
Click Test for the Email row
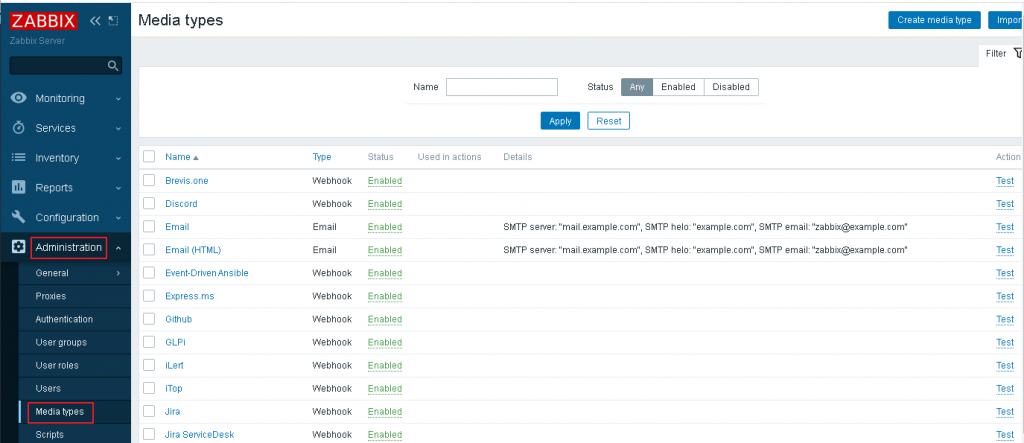click(x=1005, y=227)
